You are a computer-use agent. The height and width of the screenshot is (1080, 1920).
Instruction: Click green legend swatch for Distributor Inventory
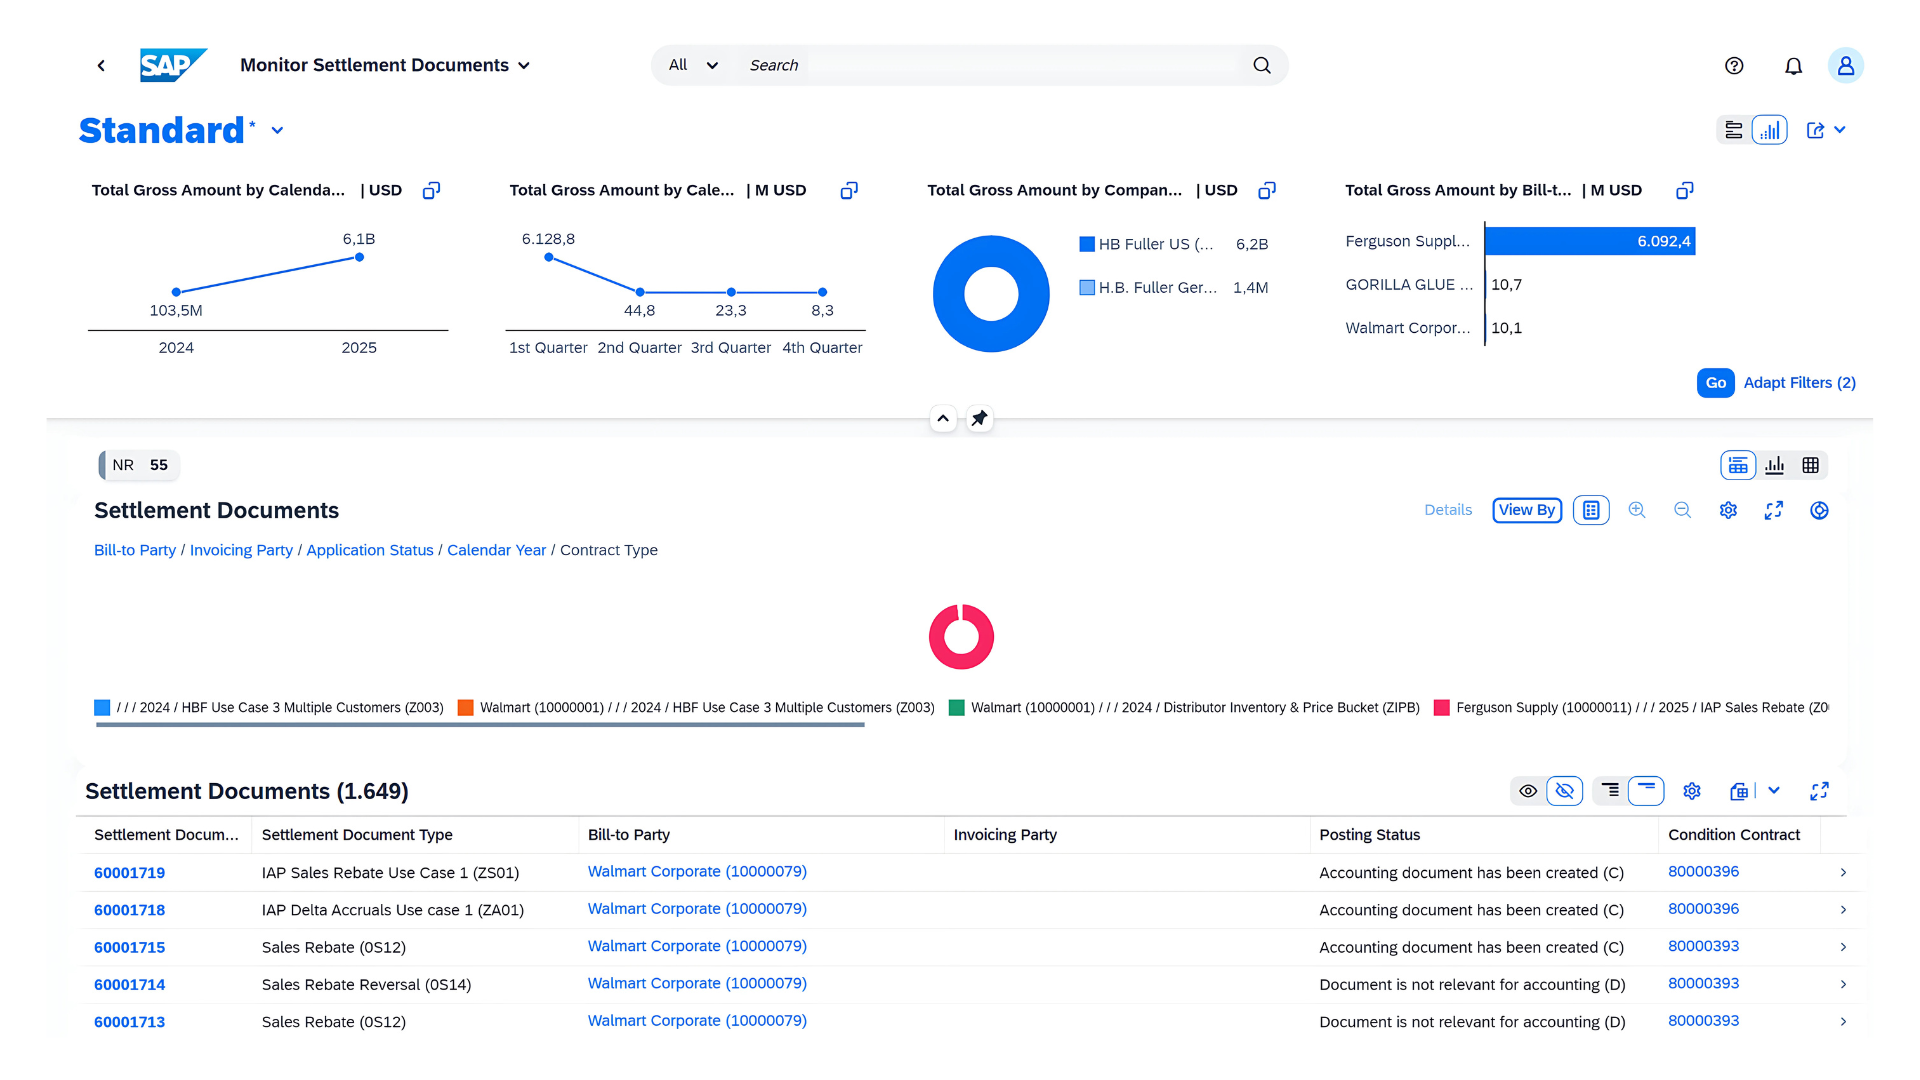[x=957, y=708]
